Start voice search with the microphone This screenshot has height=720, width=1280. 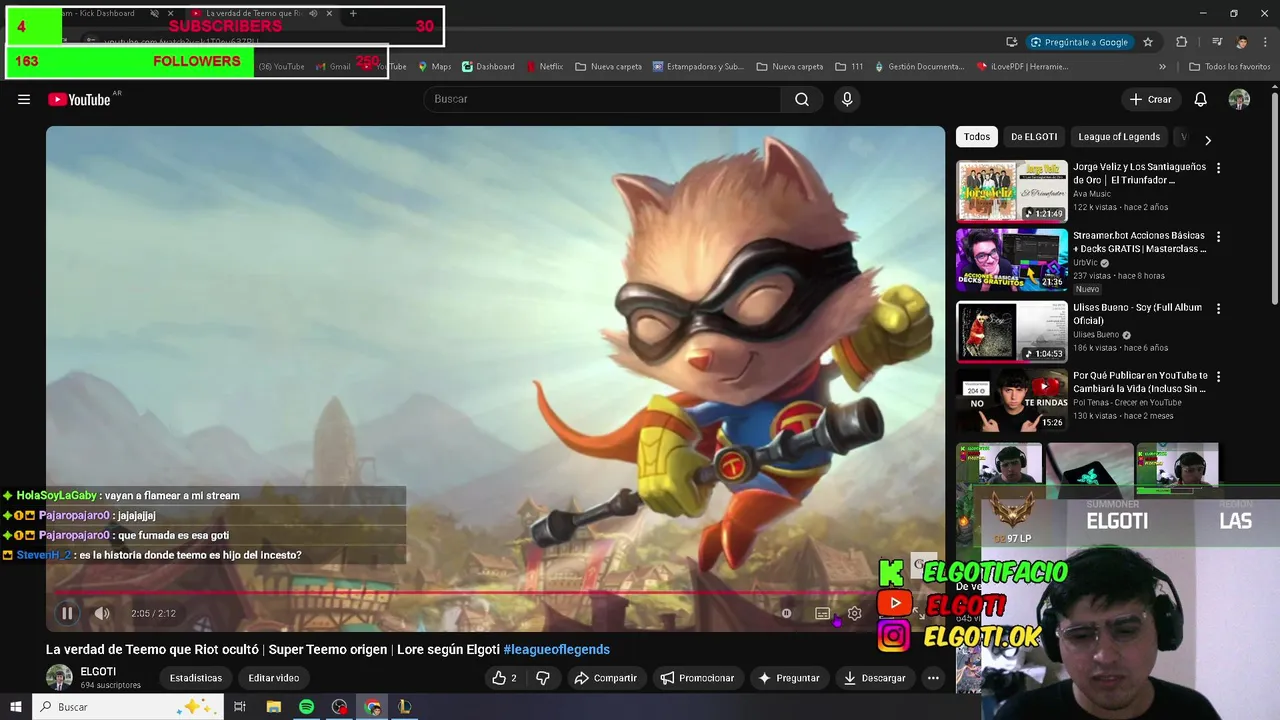point(847,99)
